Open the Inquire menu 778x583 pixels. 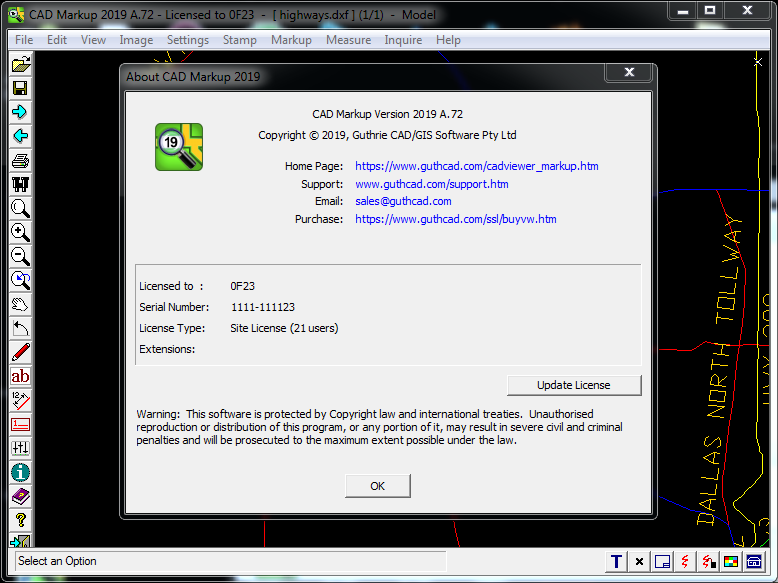(403, 40)
